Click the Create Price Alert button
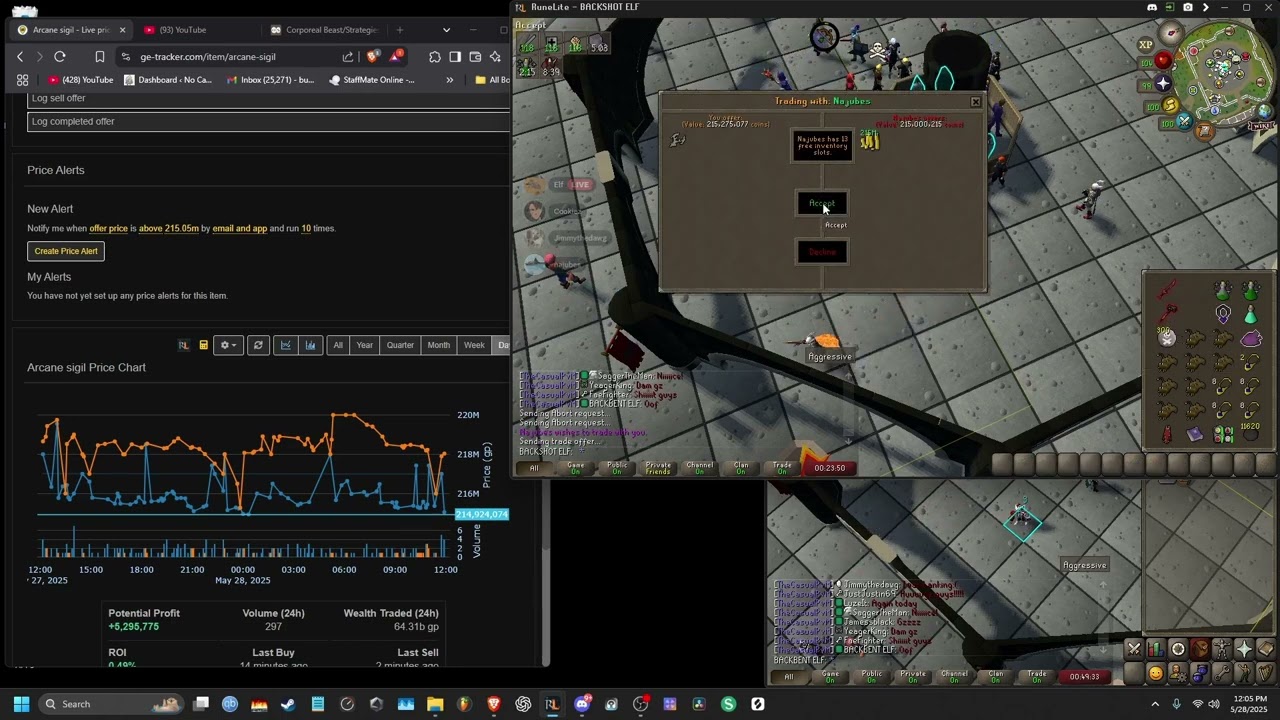The height and width of the screenshot is (720, 1280). tap(66, 251)
